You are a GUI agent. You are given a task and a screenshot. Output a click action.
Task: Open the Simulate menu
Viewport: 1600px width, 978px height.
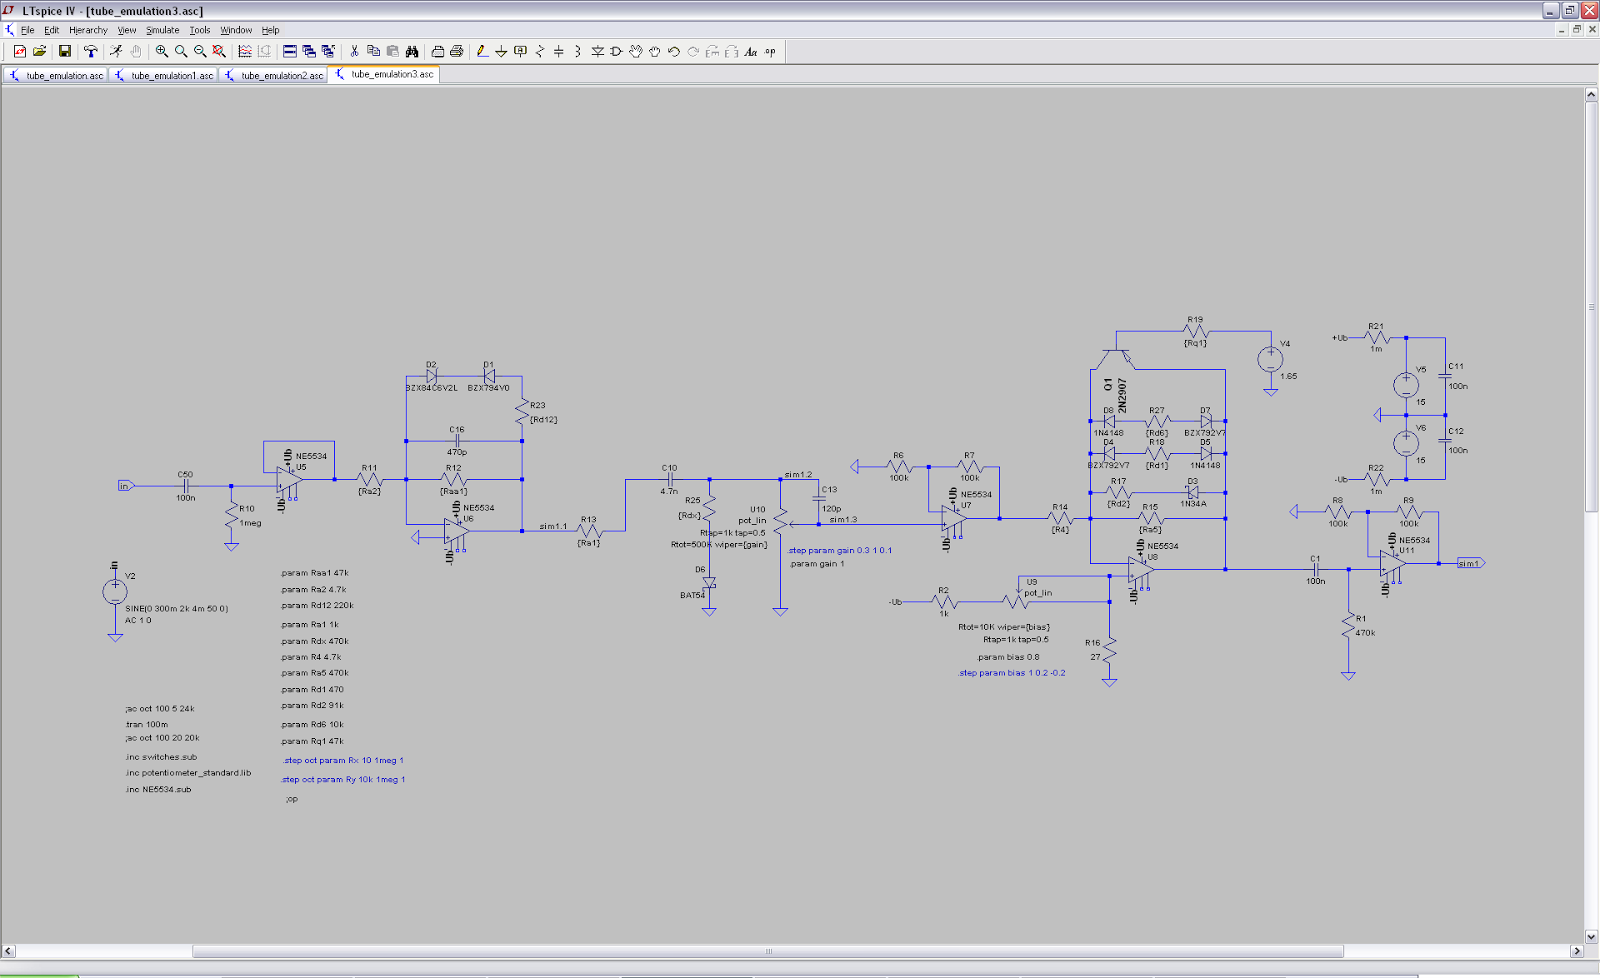pos(162,30)
